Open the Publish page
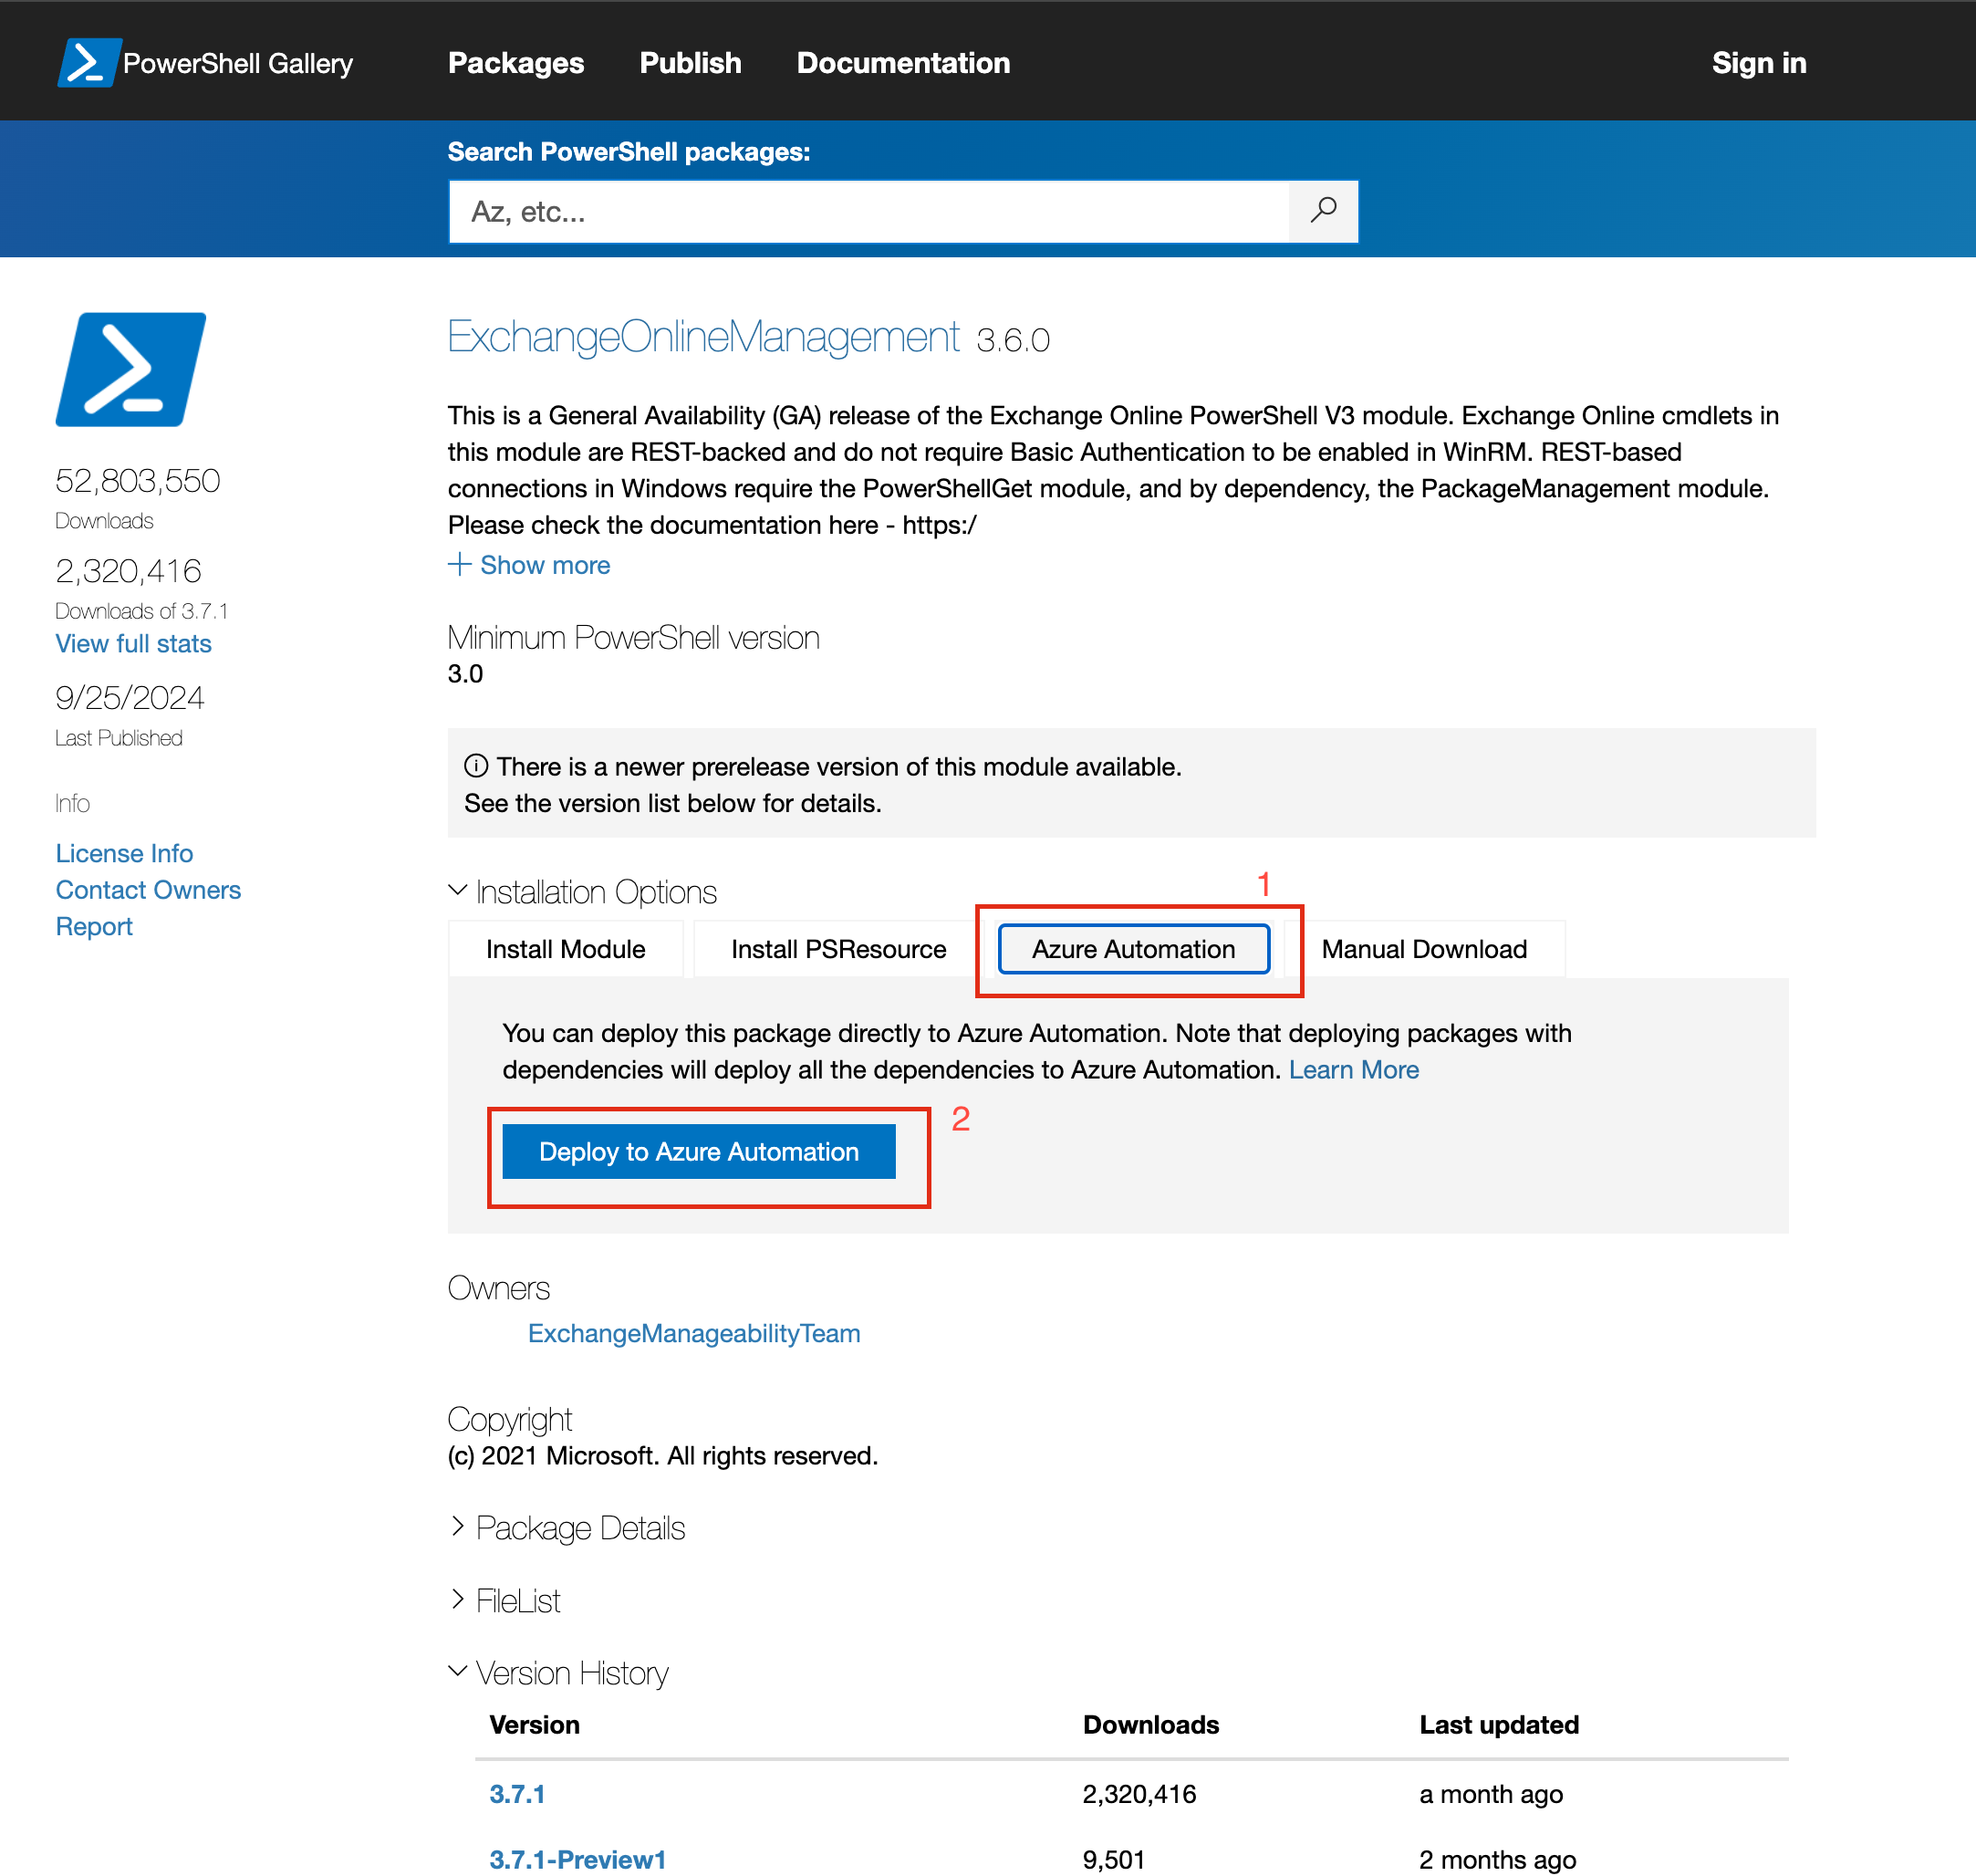 pos(690,63)
